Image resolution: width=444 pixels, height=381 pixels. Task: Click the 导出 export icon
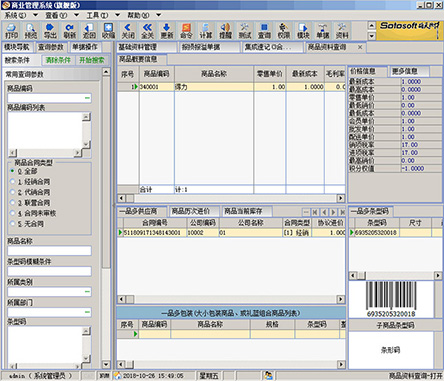point(50,31)
